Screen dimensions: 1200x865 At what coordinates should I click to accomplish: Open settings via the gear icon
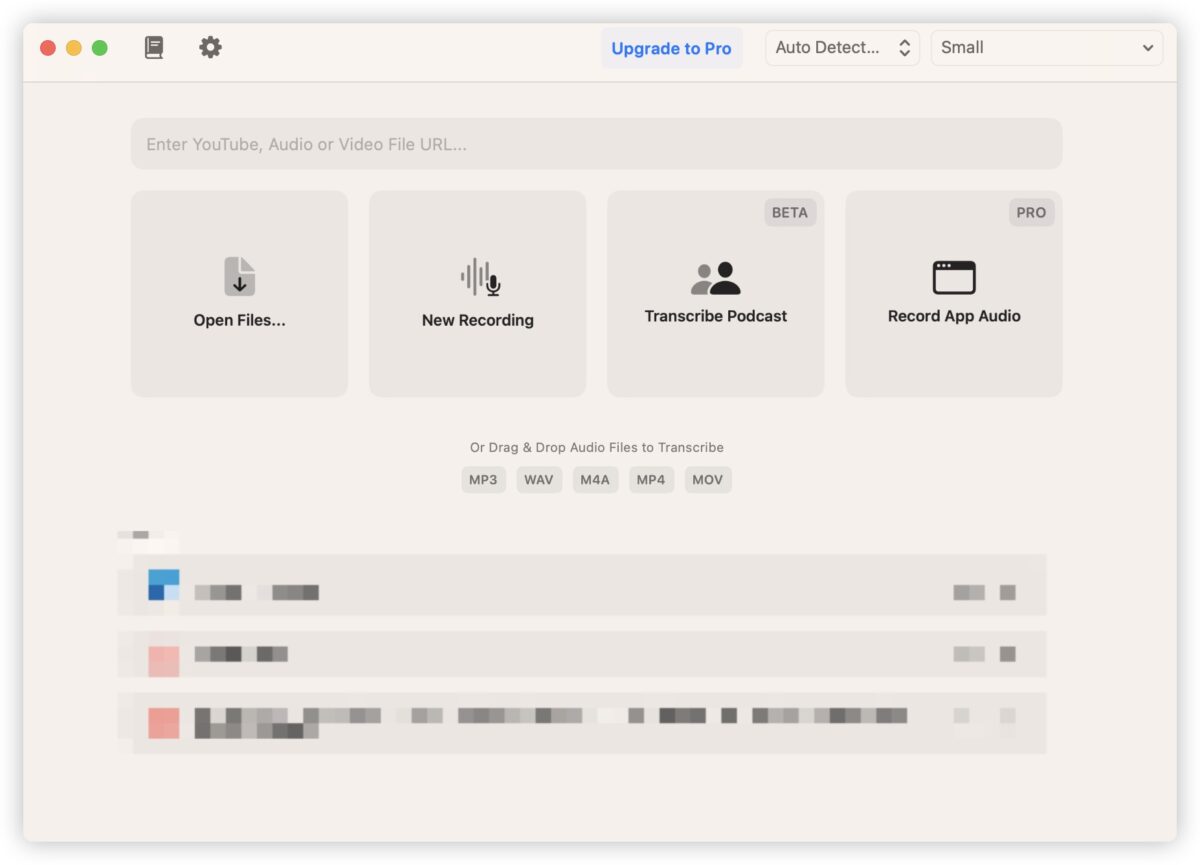tap(210, 47)
